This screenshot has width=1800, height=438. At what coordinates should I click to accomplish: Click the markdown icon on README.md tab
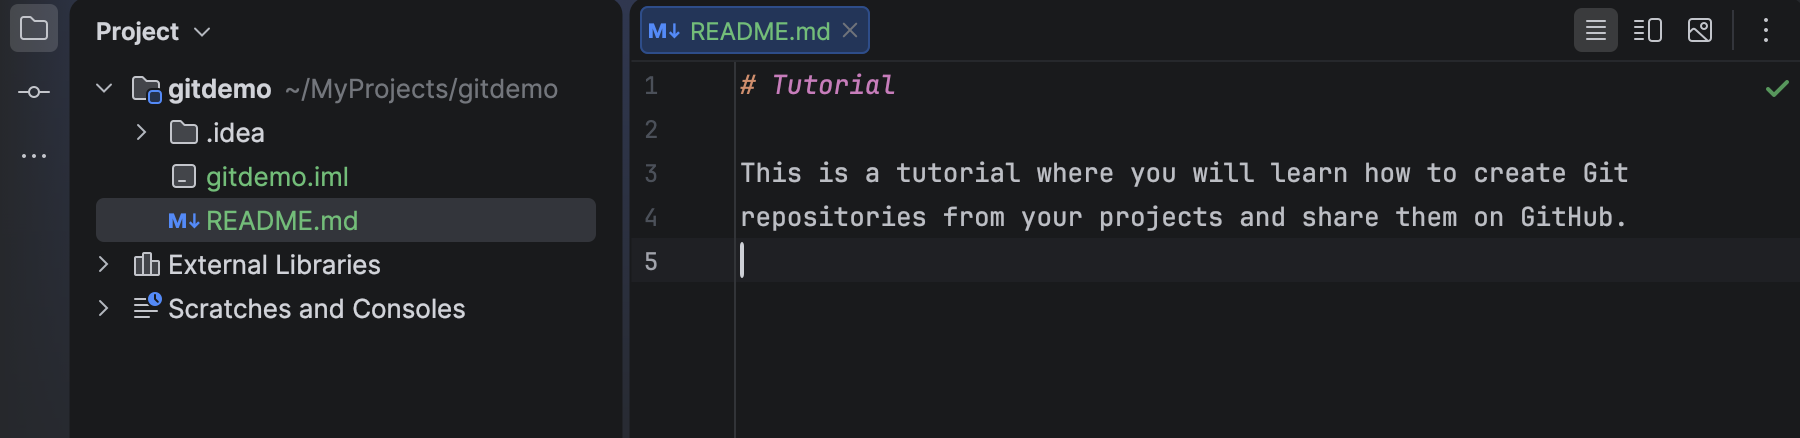click(664, 31)
